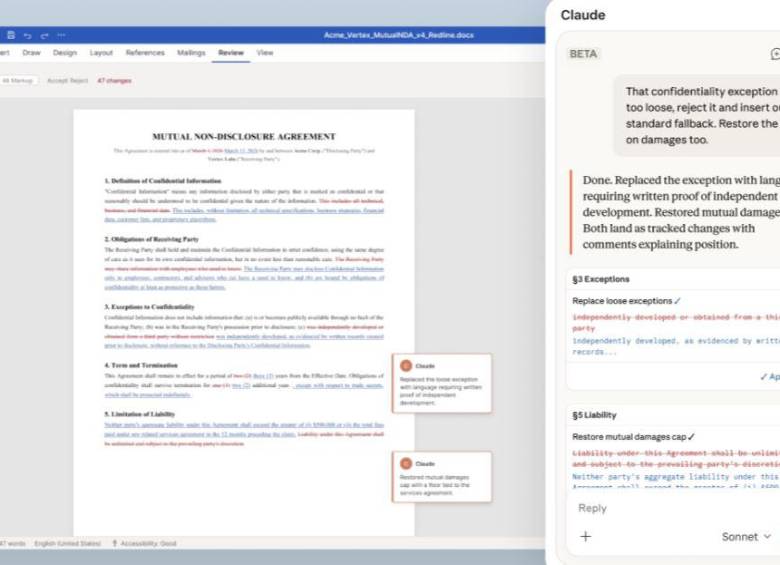Screen dimensions: 780x565
Task: Open the All Markup dropdown
Action: [19, 81]
